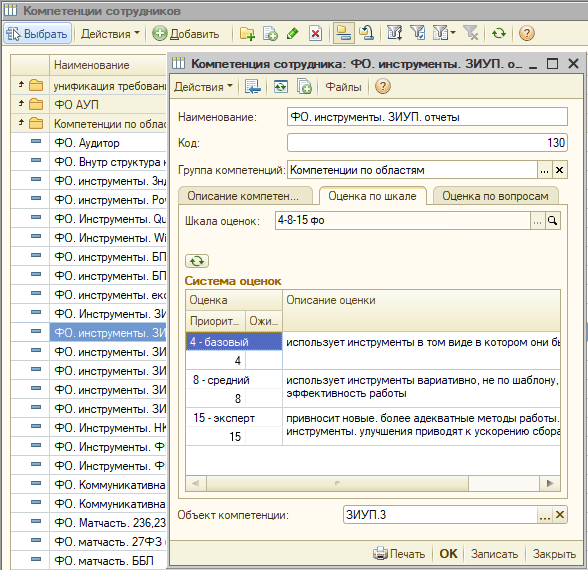Click the Записать button
This screenshot has height=570, width=588.
point(494,554)
